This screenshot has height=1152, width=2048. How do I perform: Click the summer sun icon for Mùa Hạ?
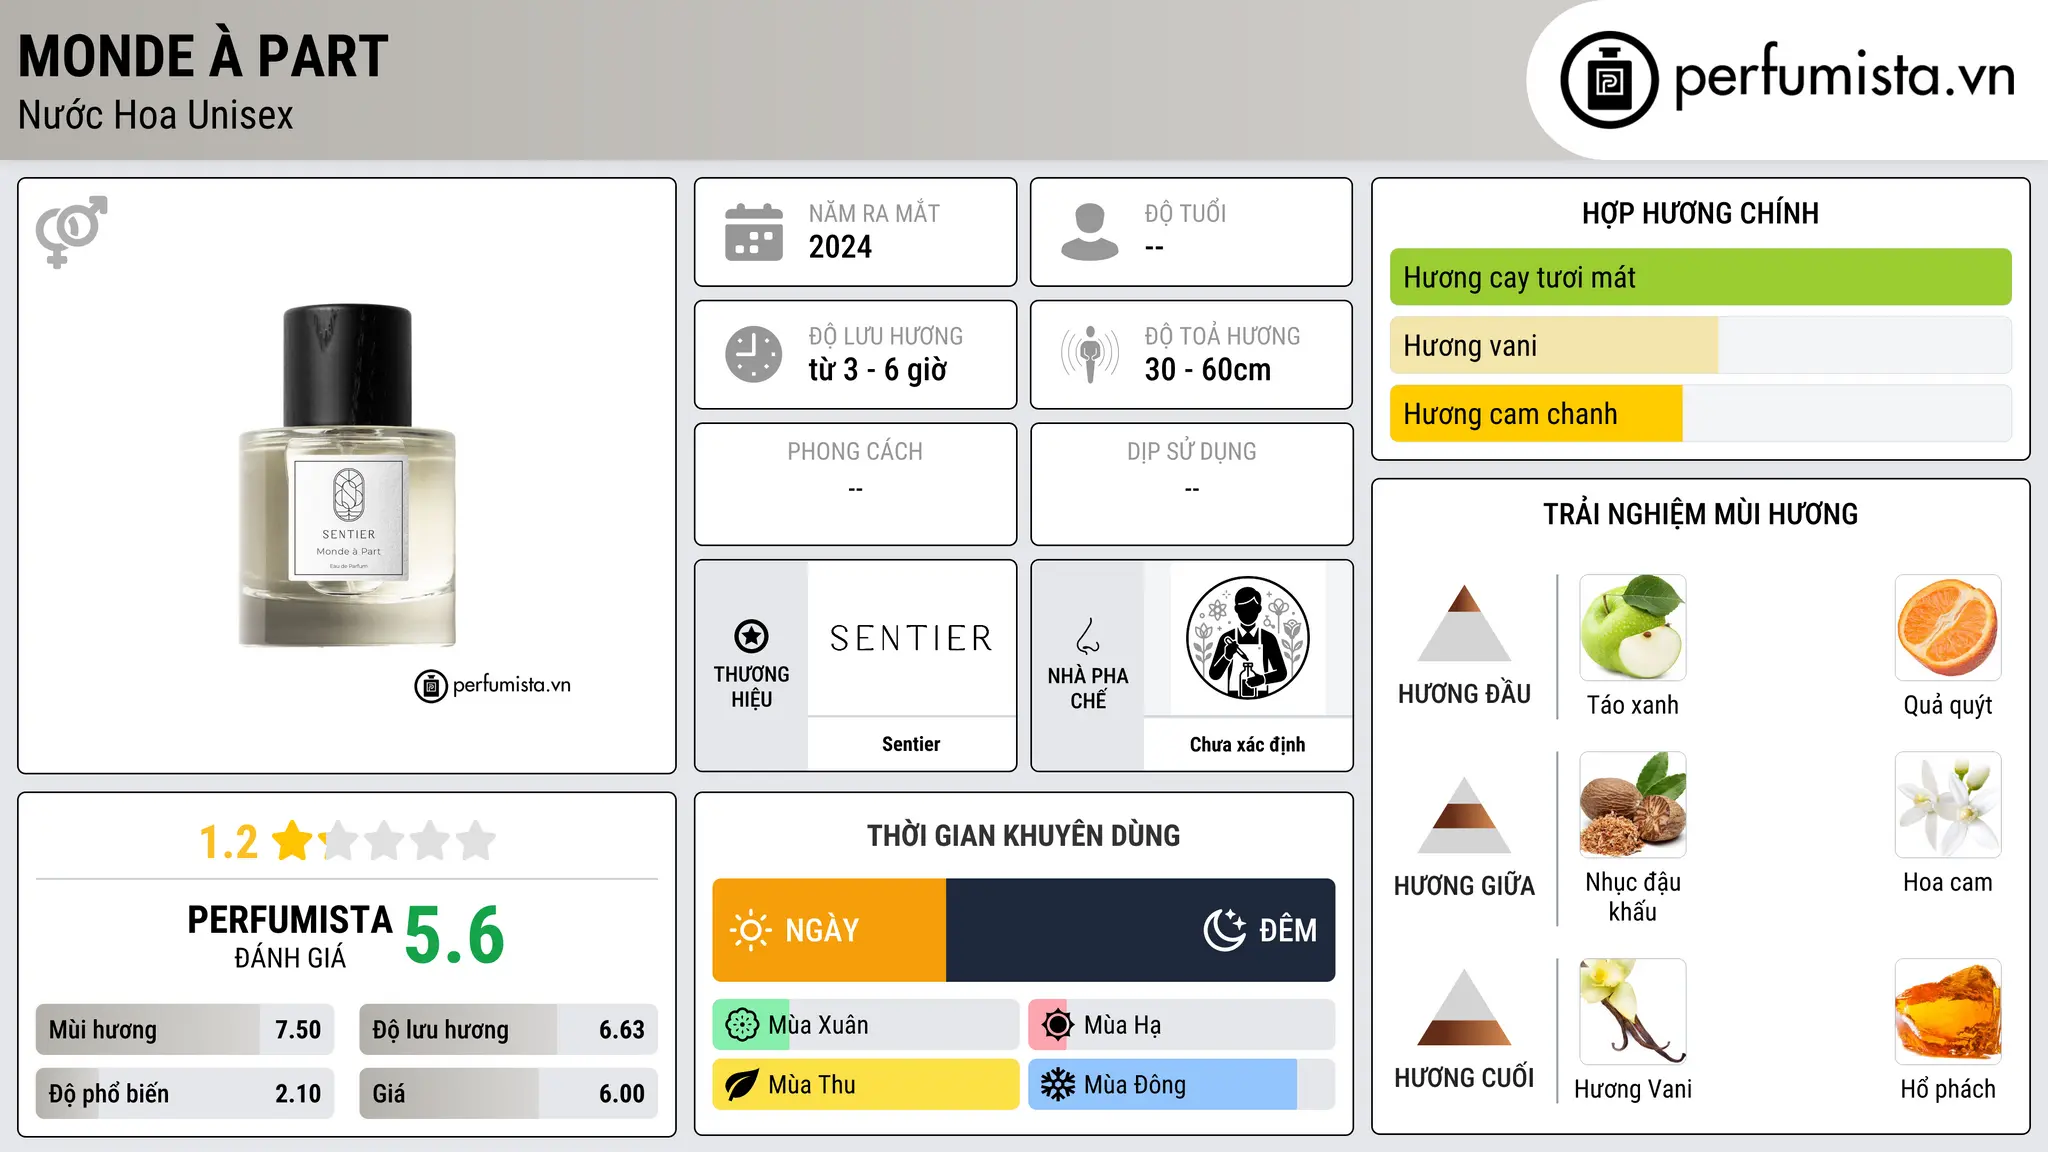click(1058, 1025)
